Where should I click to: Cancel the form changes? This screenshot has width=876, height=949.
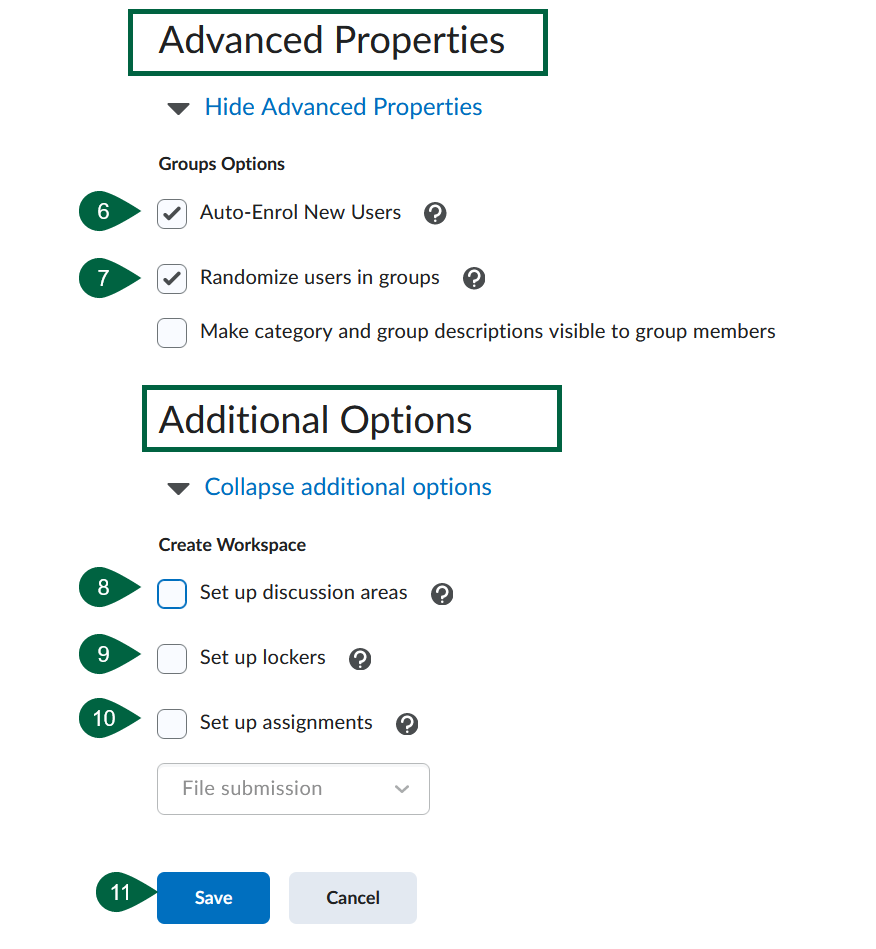click(352, 897)
